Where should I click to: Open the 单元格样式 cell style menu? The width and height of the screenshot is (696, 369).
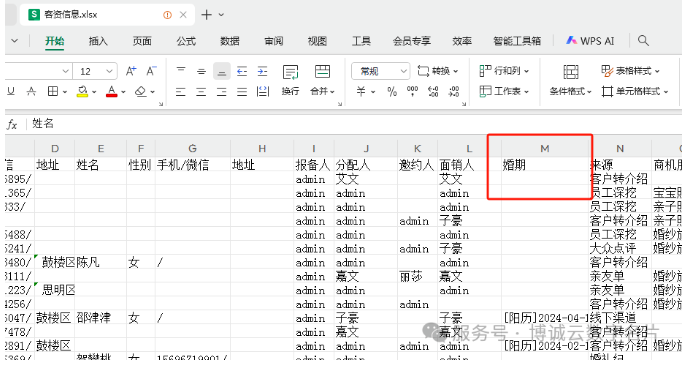(635, 91)
